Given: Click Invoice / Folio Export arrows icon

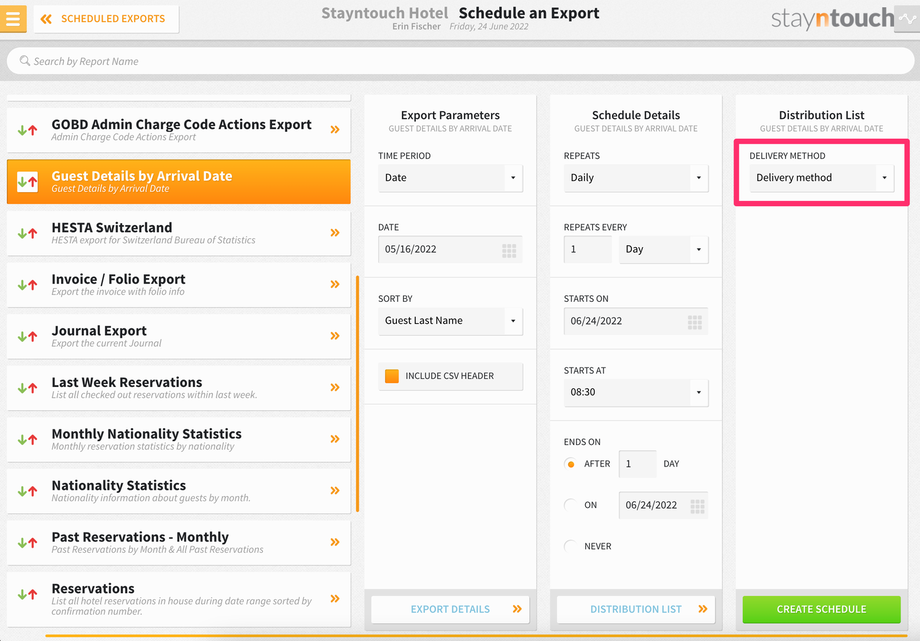Looking at the screenshot, I should click(x=28, y=285).
